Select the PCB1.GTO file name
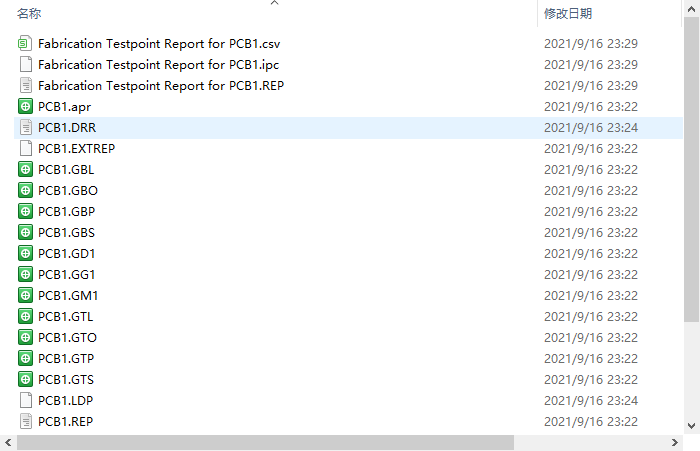This screenshot has width=700, height=451. (x=67, y=338)
